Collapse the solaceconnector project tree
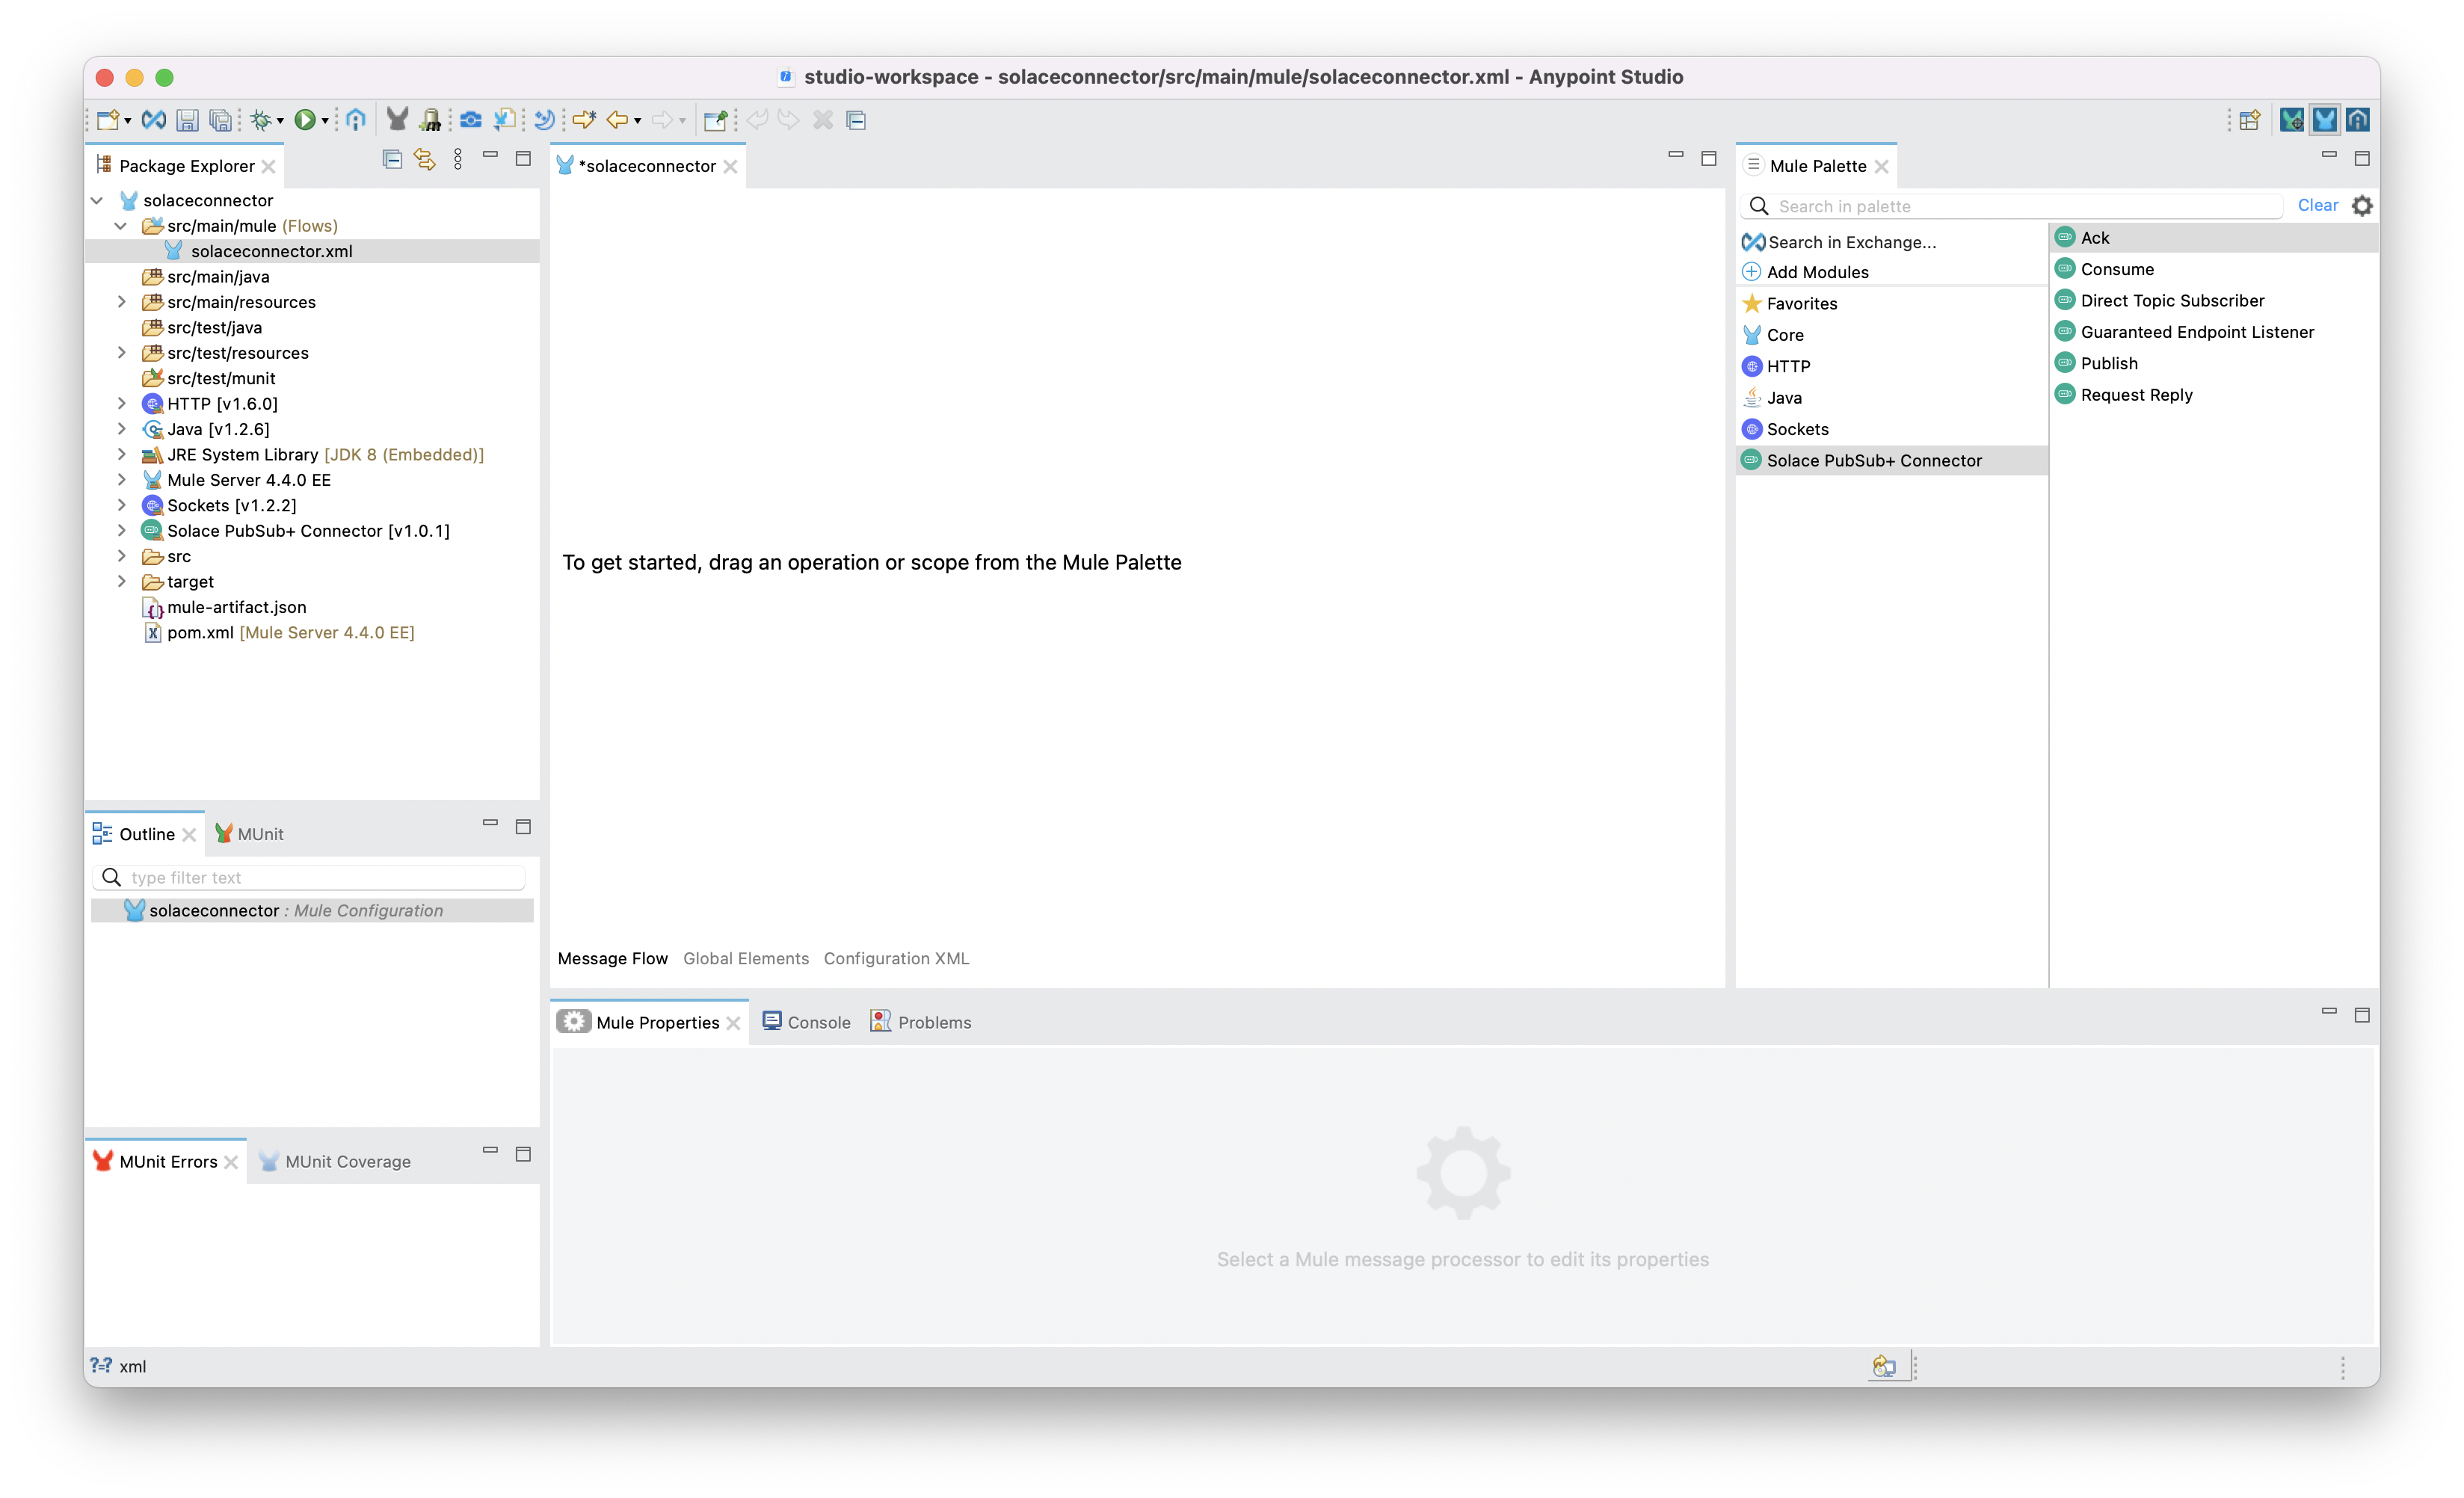 (97, 200)
